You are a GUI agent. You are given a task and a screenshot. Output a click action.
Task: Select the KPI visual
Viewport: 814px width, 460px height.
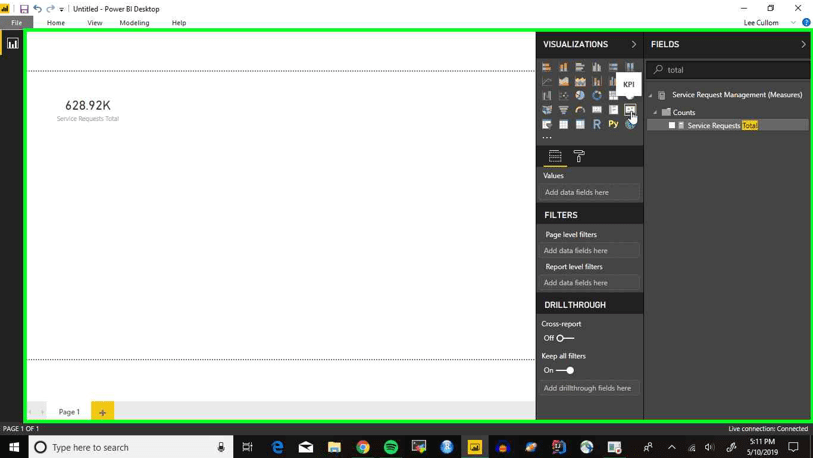(x=630, y=110)
